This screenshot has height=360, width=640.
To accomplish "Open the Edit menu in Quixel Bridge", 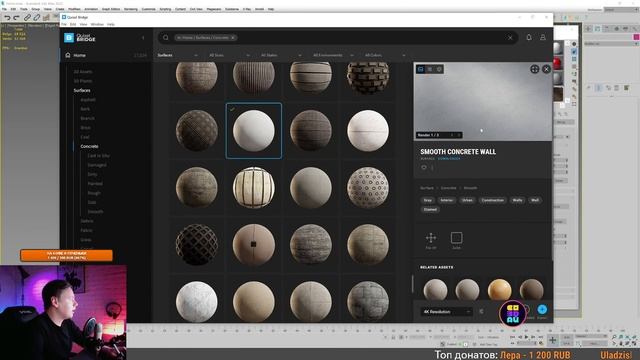I will coord(73,24).
